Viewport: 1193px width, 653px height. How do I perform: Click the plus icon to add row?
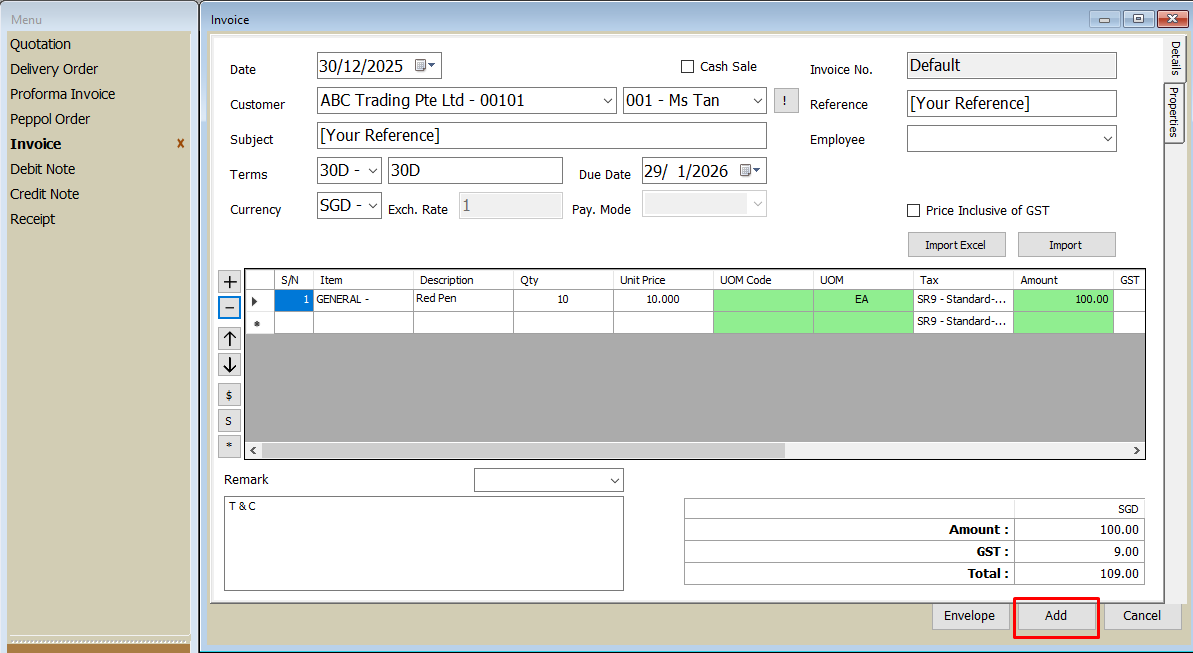click(229, 282)
